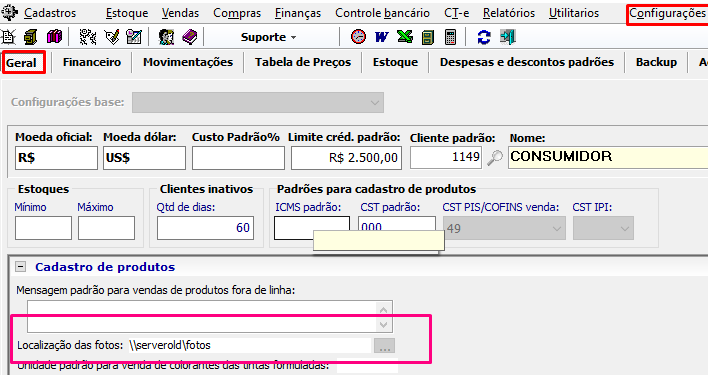Click the blue refresh arrows icon

click(484, 37)
